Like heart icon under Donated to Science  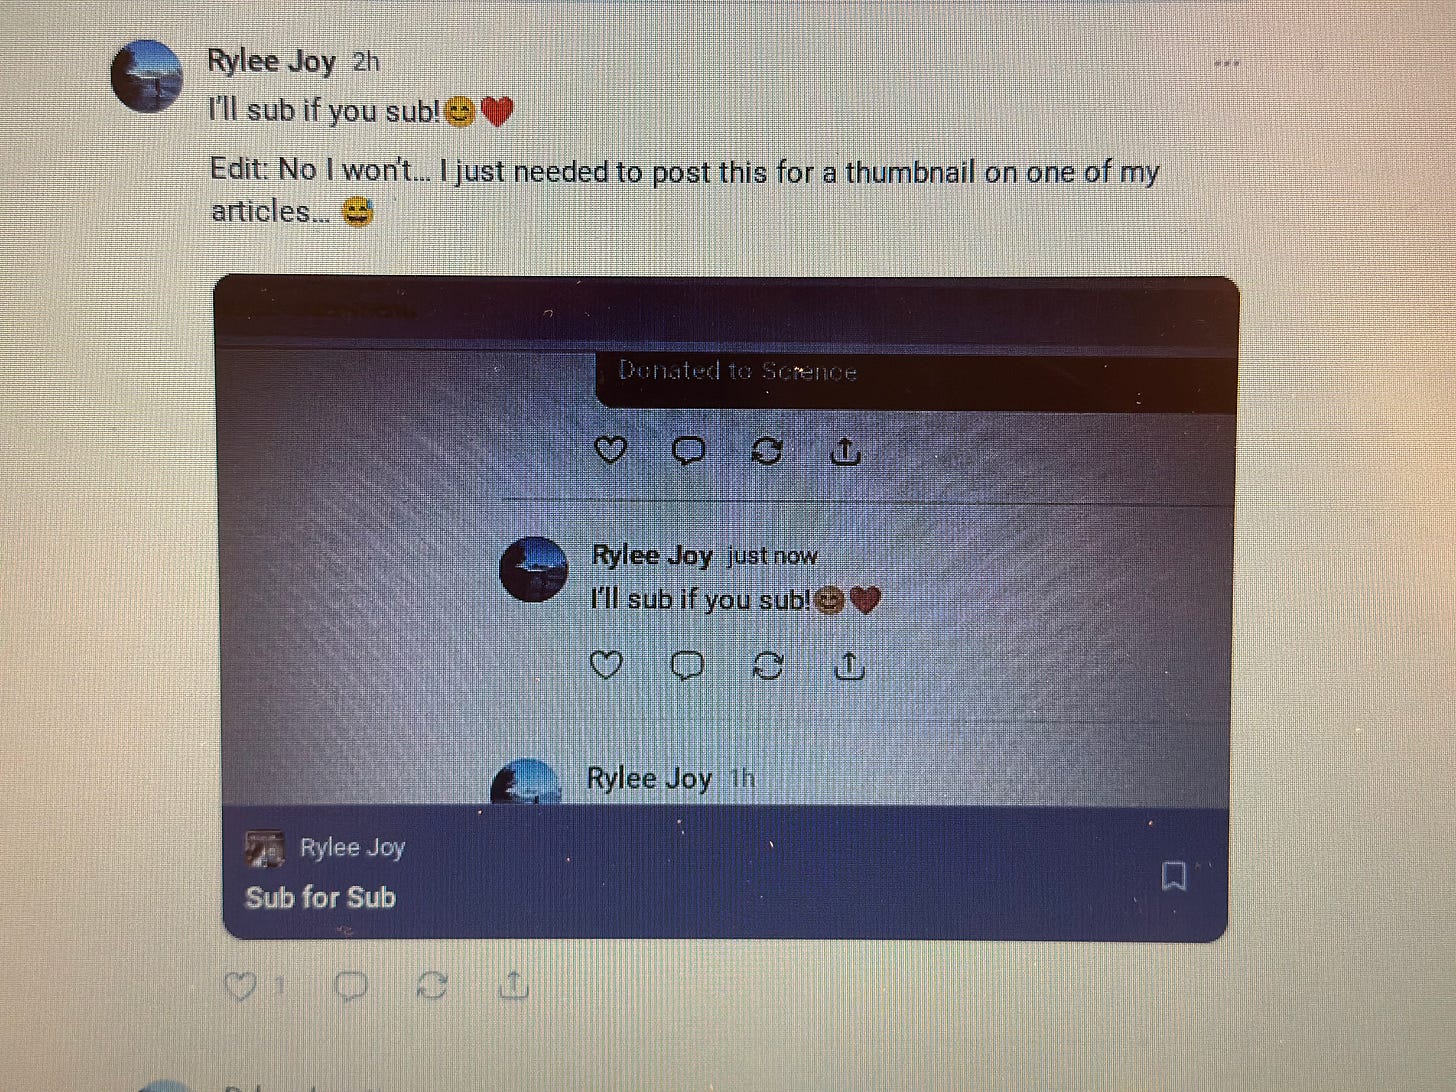[610, 450]
